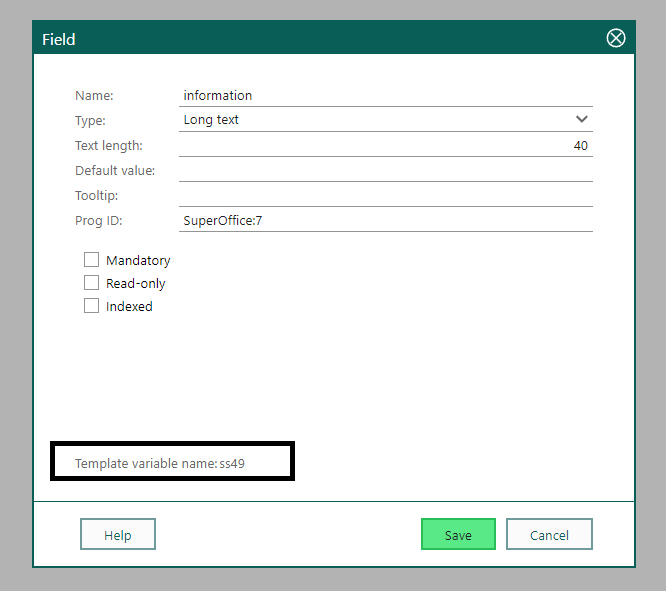This screenshot has width=666, height=591.
Task: Click the "Field" dialog title bar
Action: tap(300, 39)
